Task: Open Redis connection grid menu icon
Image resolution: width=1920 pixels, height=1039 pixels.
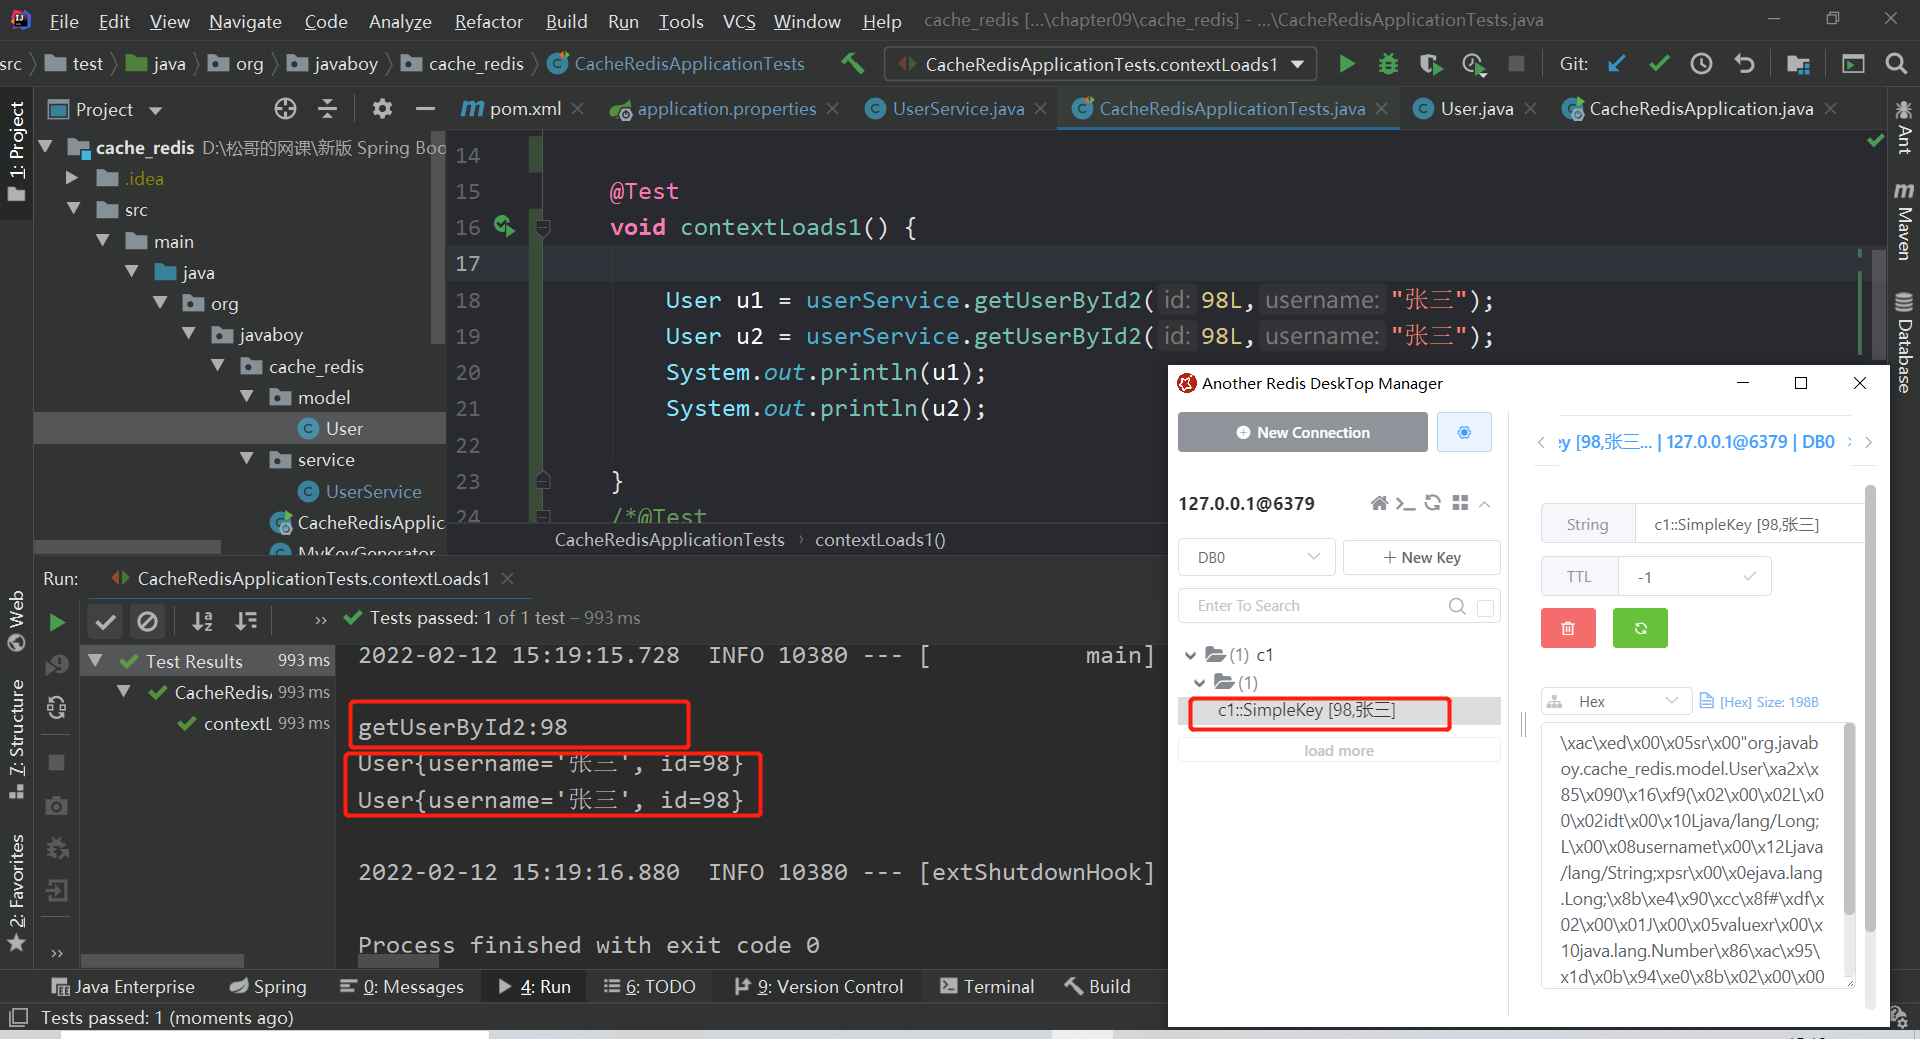Action: click(1460, 503)
